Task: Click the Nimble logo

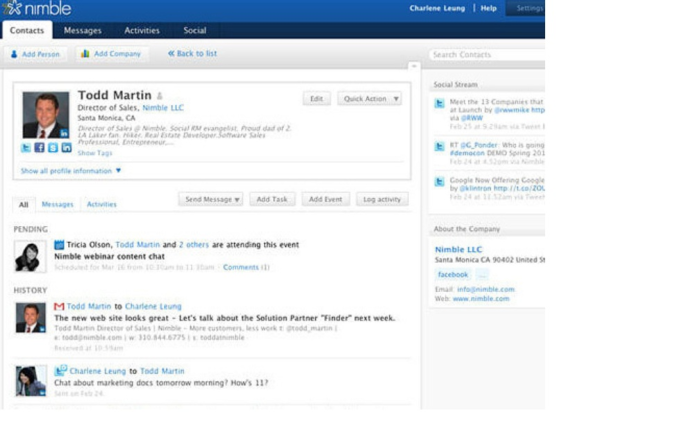Action: 37,8
